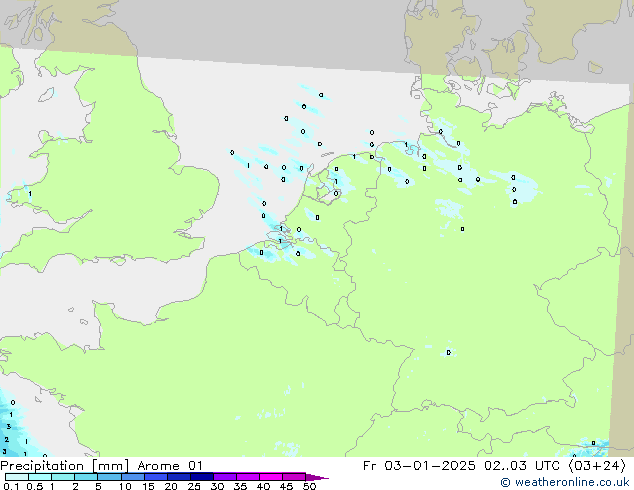This screenshot has width=634, height=490.
Task: Click the 'Precipitation' title word
Action: [x=42, y=466]
